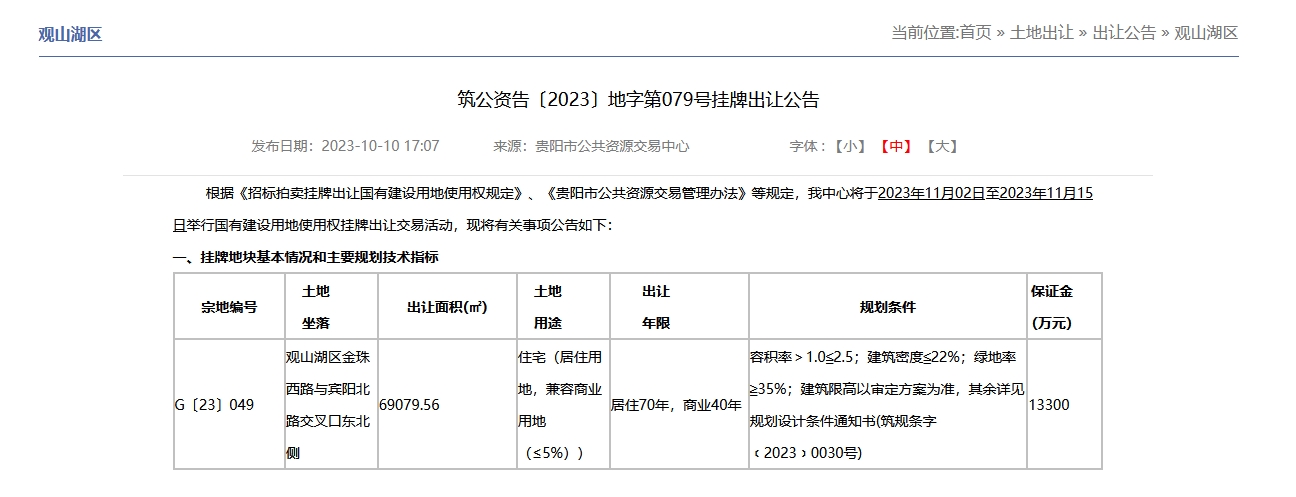Click the publish date 2023-10-10 17:07
1296x497 pixels.
380,146
